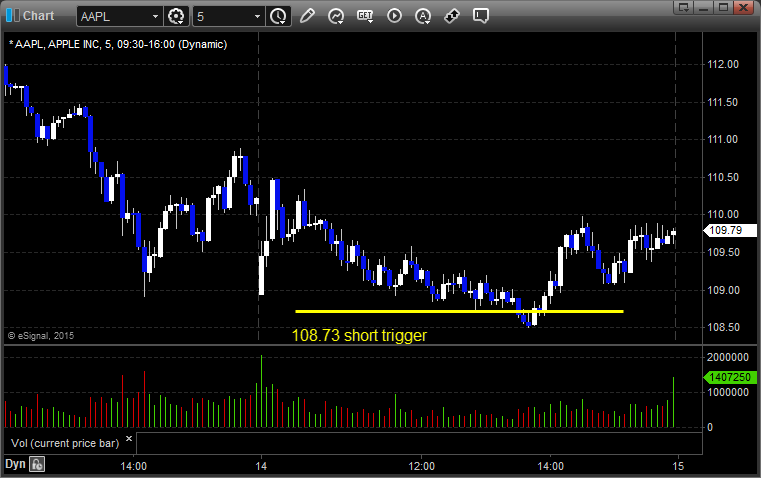Select the yellow horizontal trigger line
This screenshot has height=478, width=761.
click(459, 311)
